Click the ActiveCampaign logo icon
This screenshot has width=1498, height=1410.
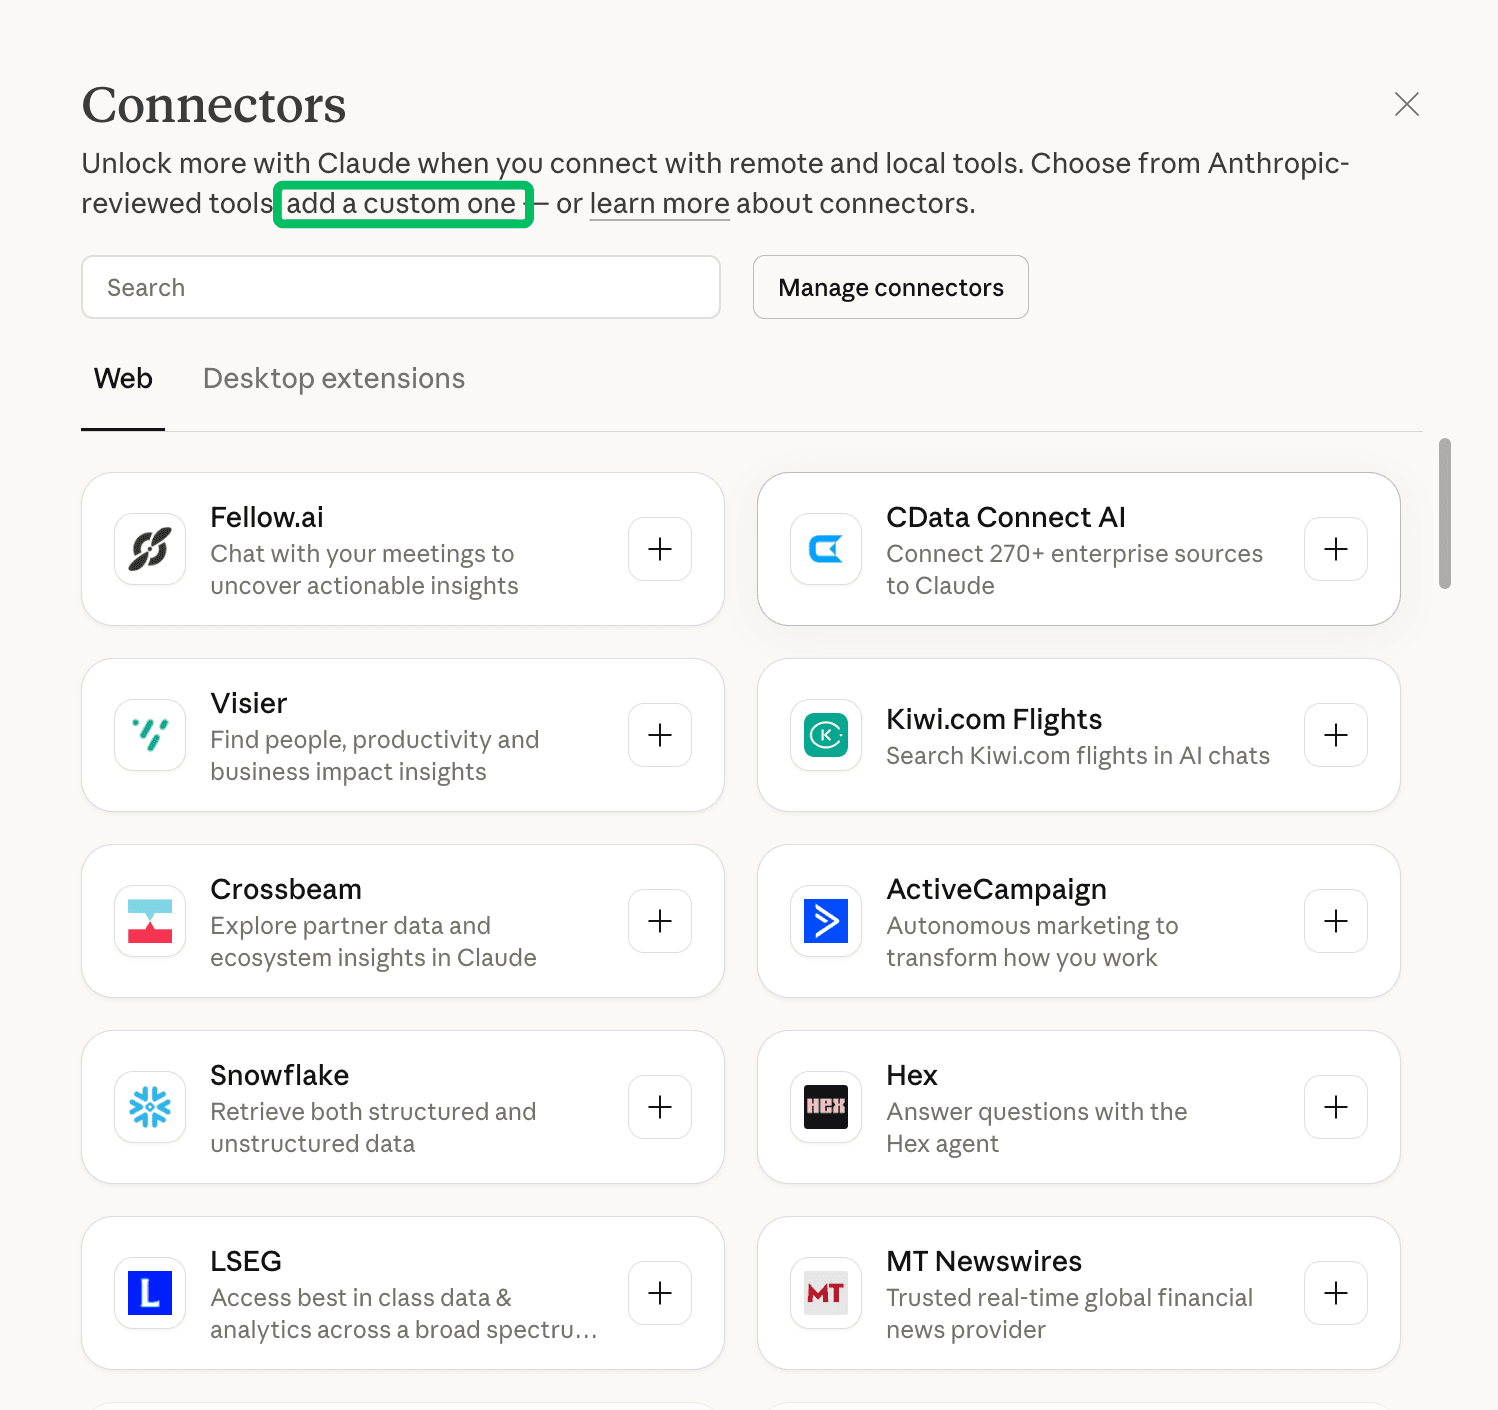(826, 921)
